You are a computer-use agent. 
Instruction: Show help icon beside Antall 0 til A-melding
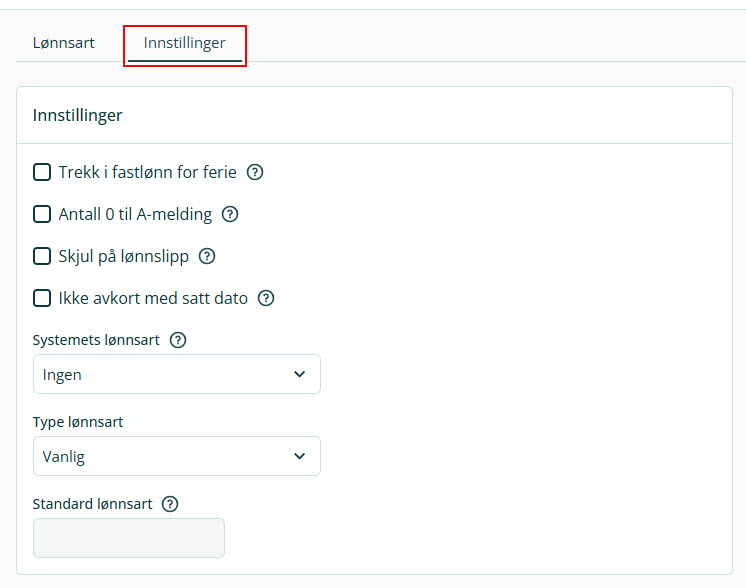[230, 214]
